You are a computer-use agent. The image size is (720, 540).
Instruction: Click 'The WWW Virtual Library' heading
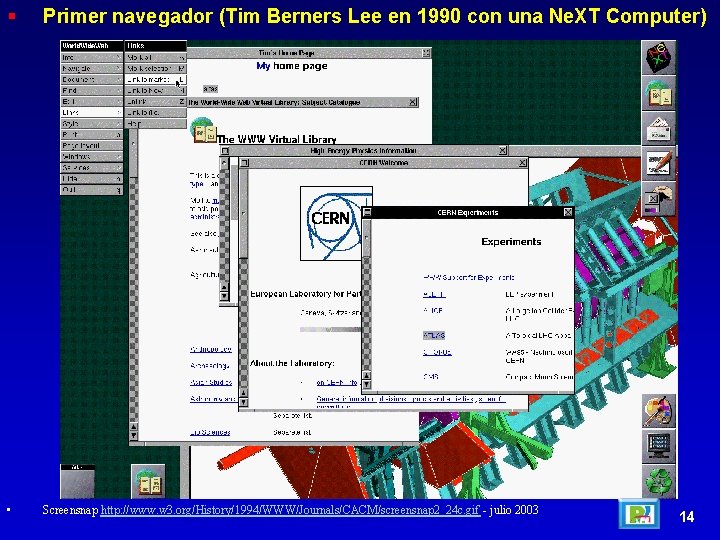click(276, 139)
